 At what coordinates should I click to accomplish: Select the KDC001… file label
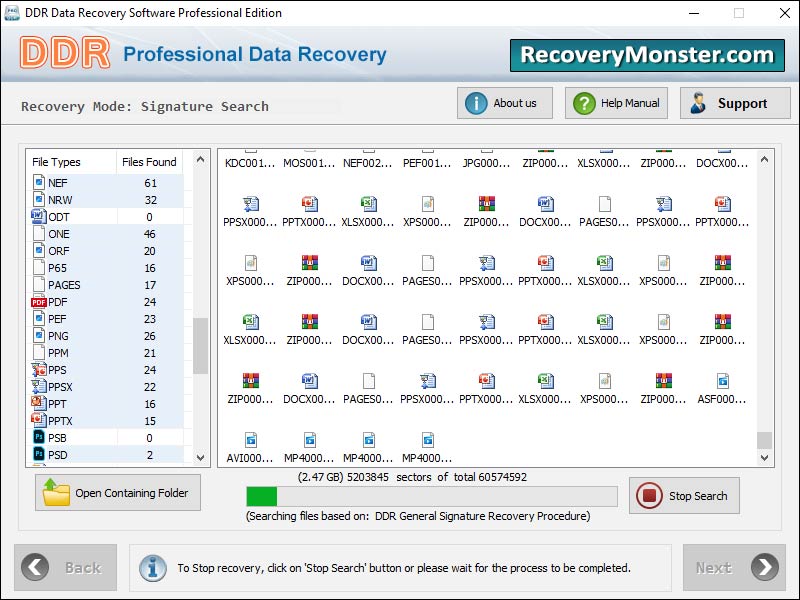pos(250,163)
